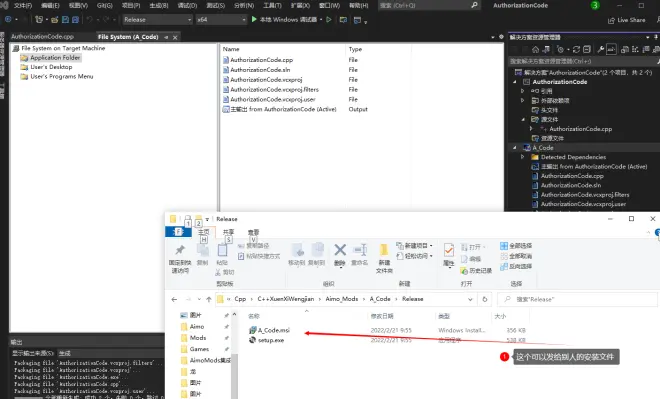Click the red X delete icon in Explorer ribbon
The width and height of the screenshot is (660, 399).
(x=340, y=250)
